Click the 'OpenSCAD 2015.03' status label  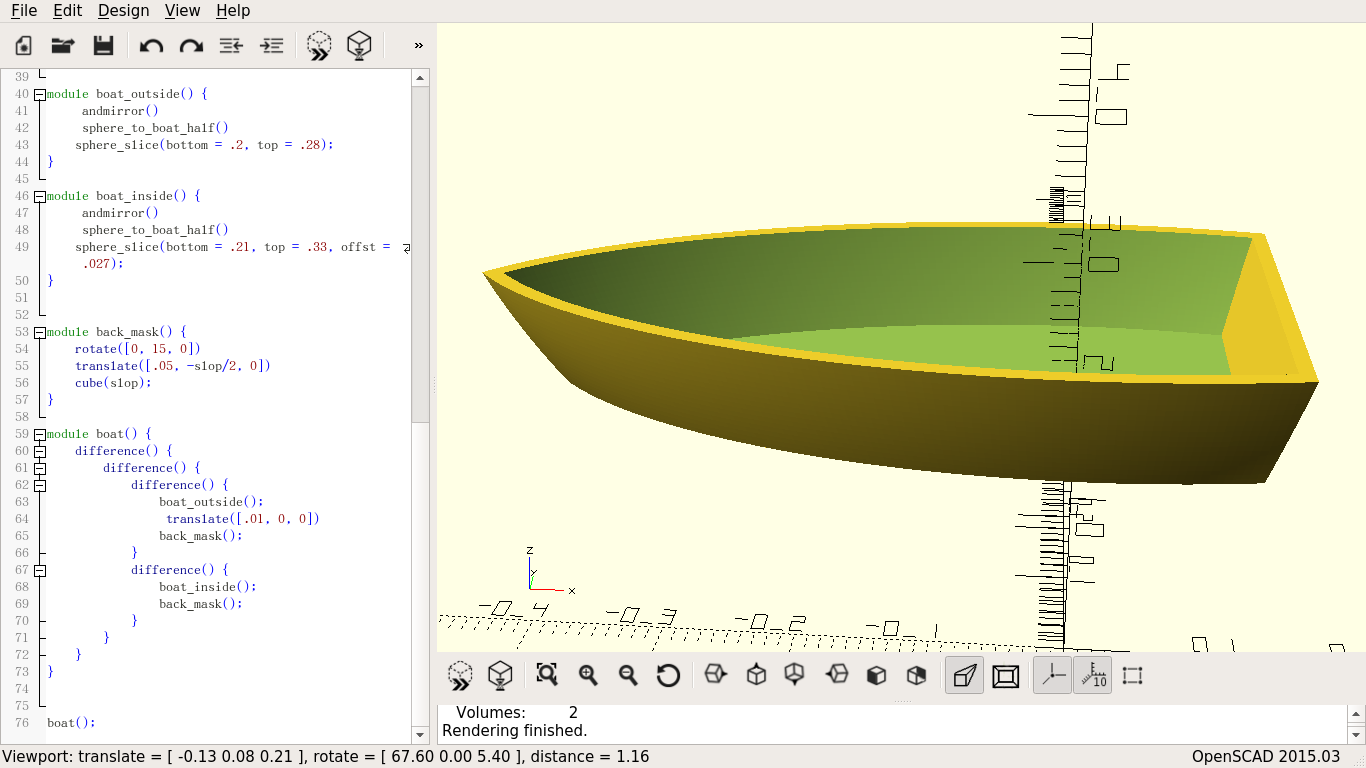(x=1266, y=757)
